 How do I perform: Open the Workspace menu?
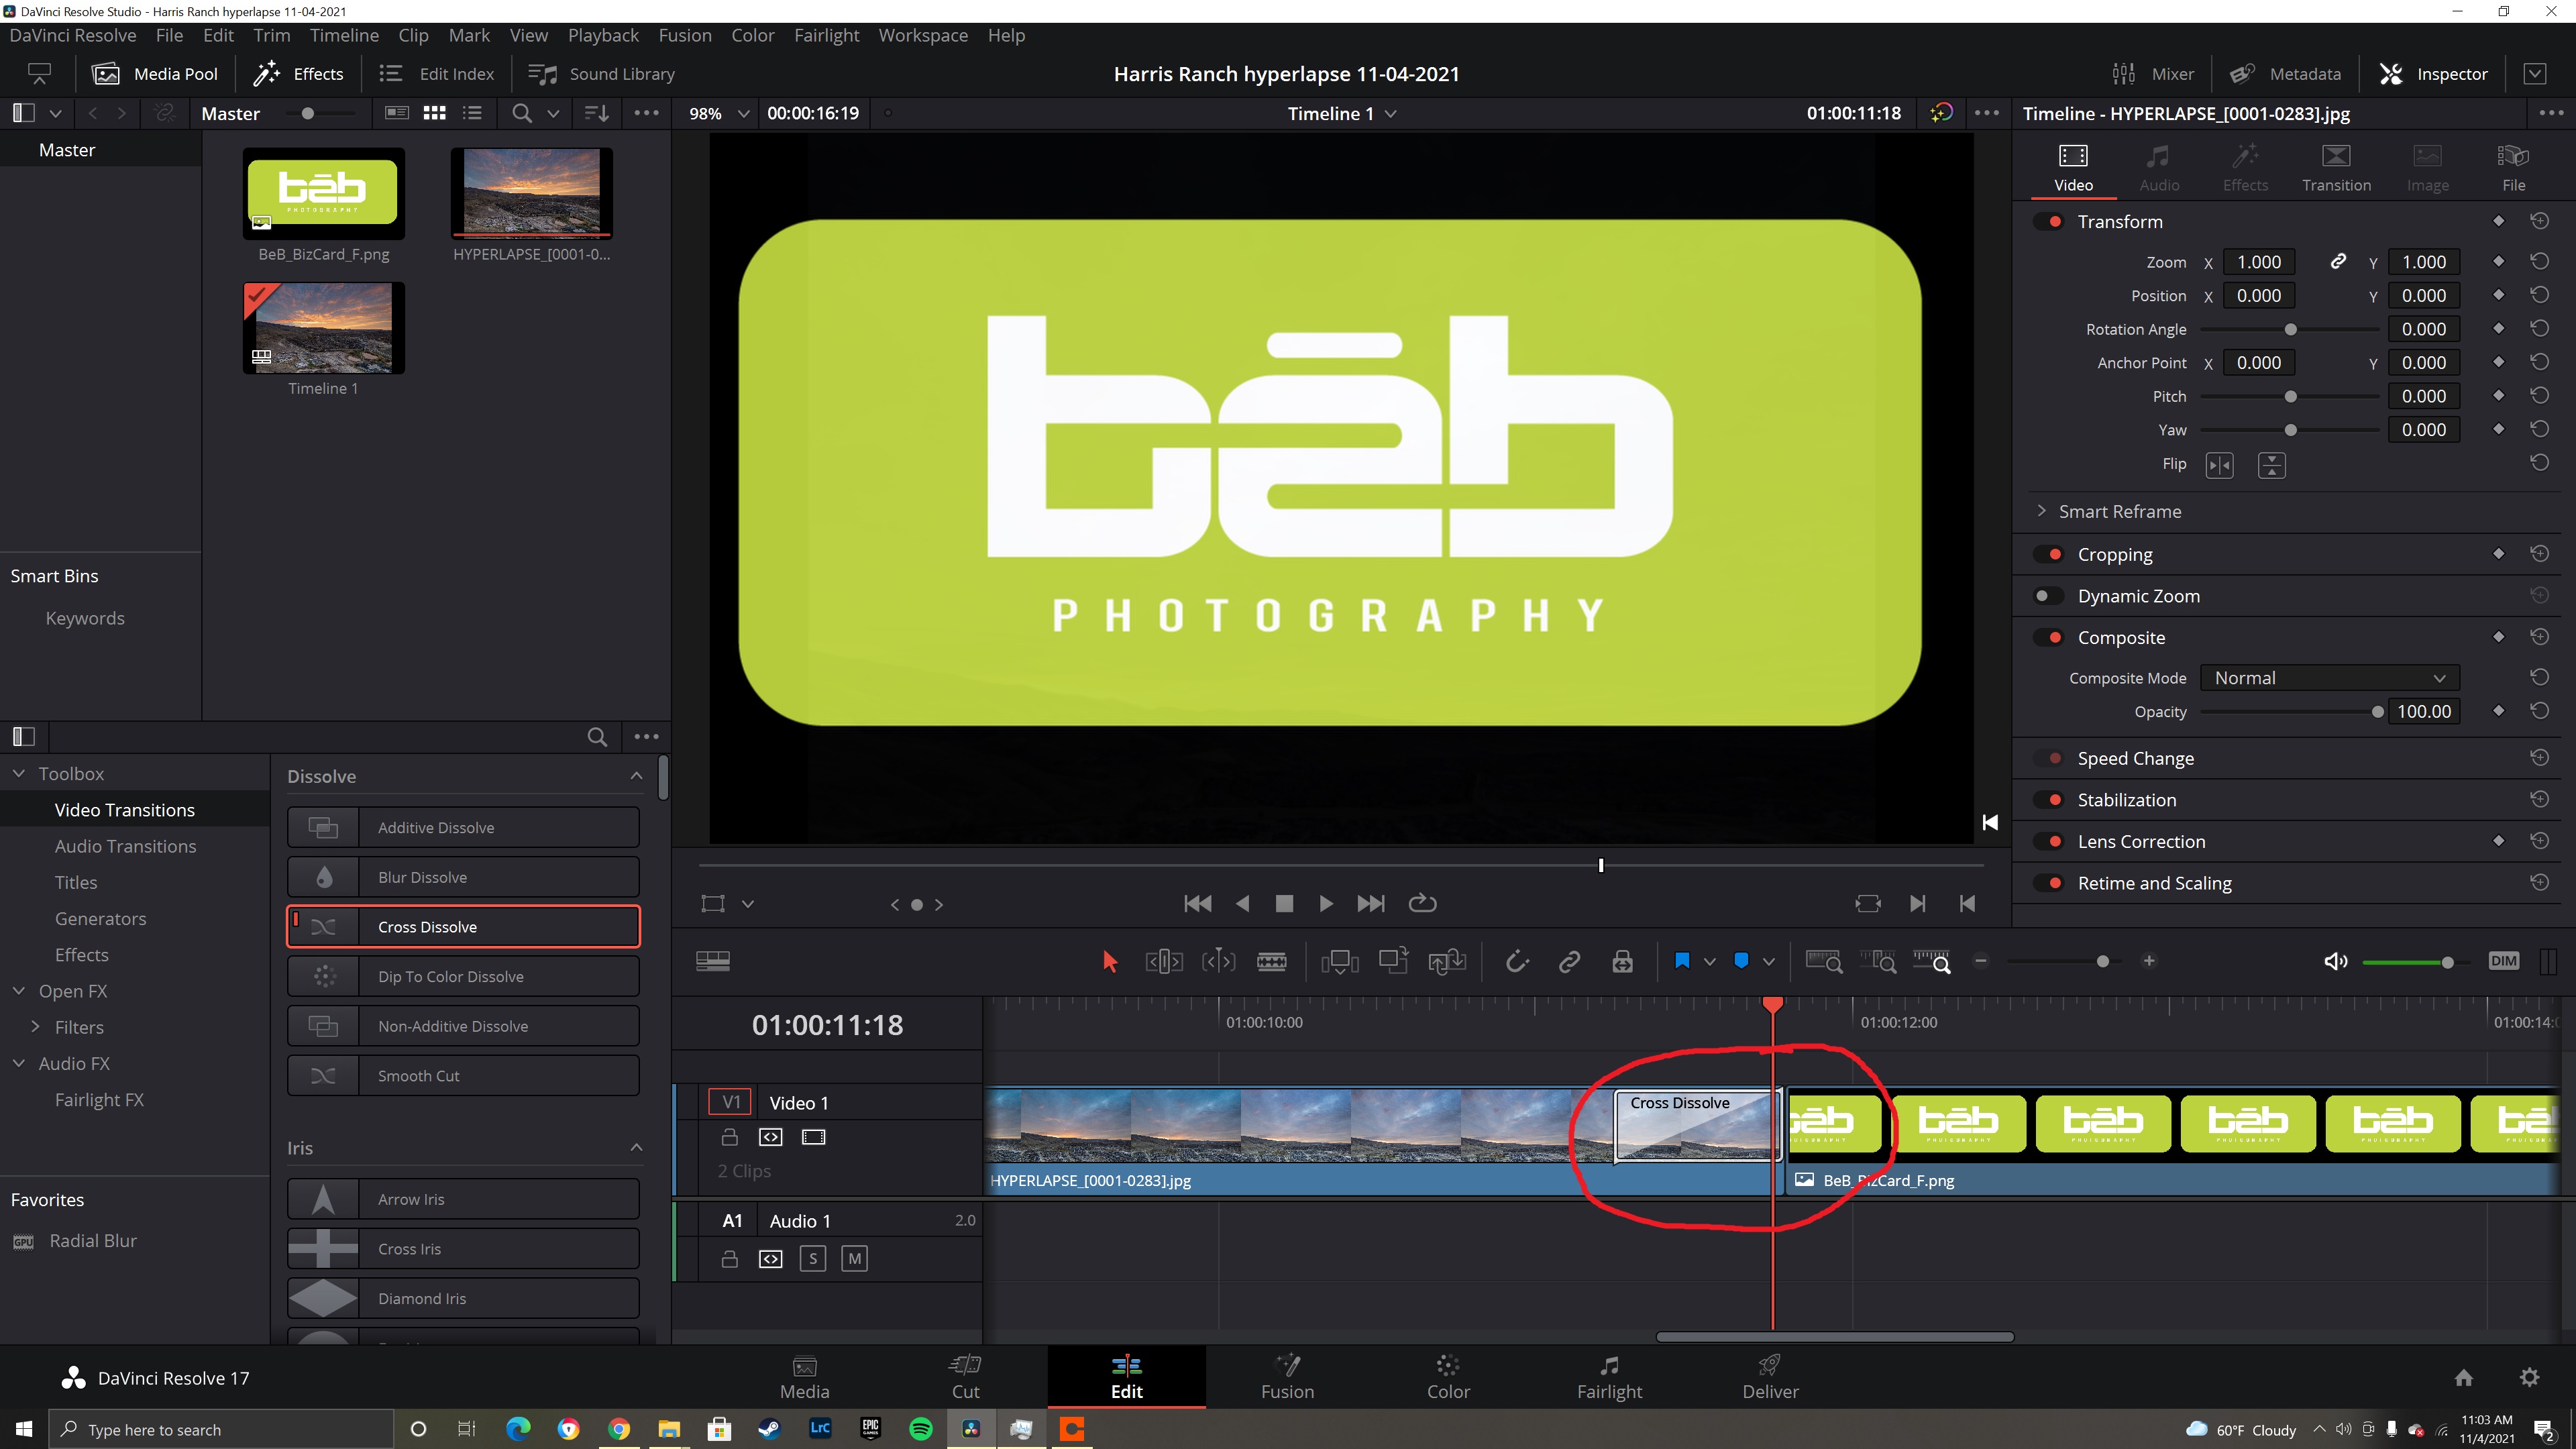(x=923, y=35)
